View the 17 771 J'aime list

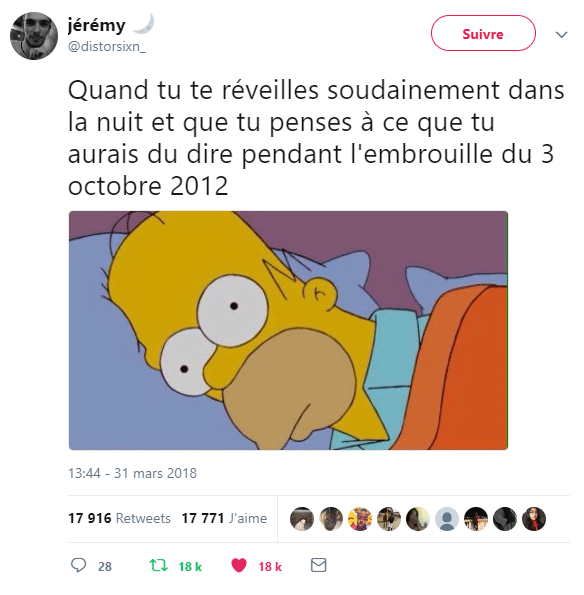224,518
